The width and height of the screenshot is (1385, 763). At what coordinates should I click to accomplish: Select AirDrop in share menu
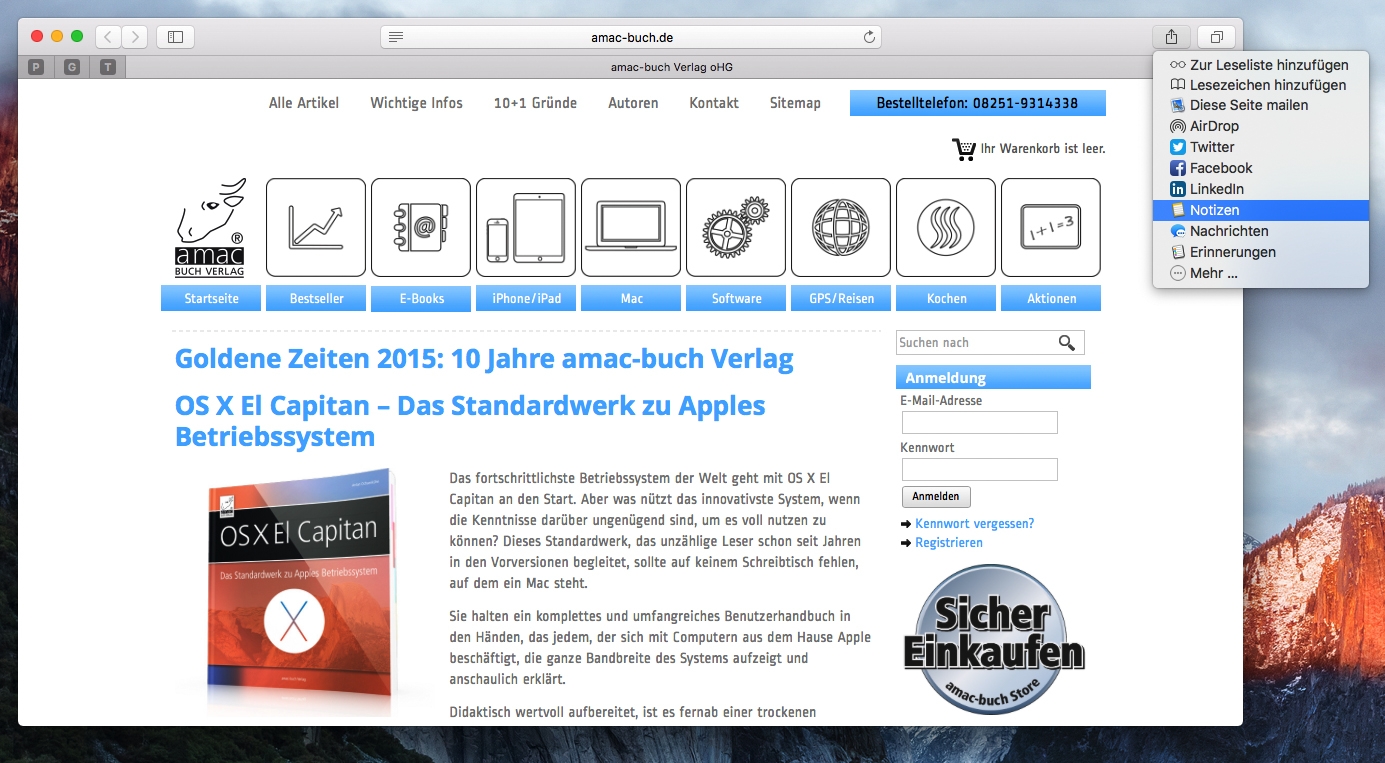coord(1260,126)
